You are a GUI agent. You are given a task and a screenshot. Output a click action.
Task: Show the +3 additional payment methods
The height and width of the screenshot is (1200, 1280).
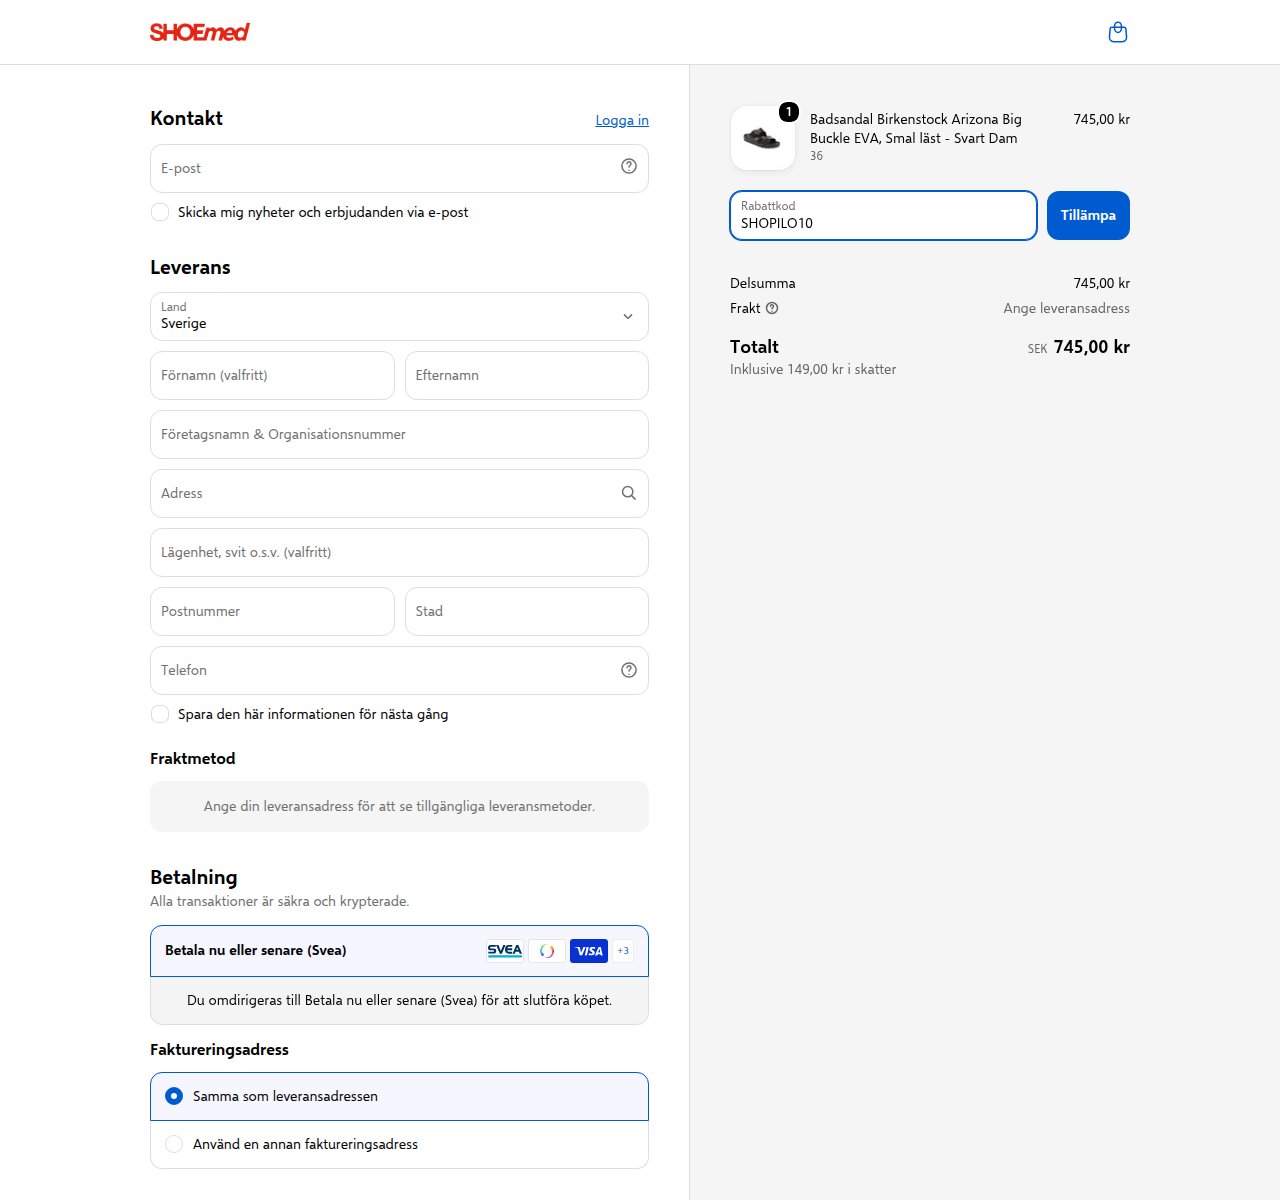click(623, 951)
